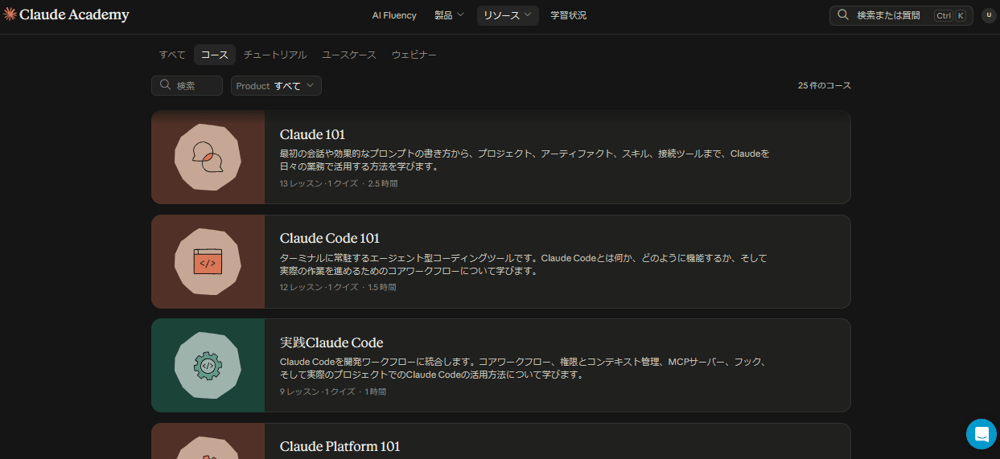The height and width of the screenshot is (459, 1000).
Task: Click the 13 レッスン 2.5 時間 metadata text
Action: pos(339,184)
